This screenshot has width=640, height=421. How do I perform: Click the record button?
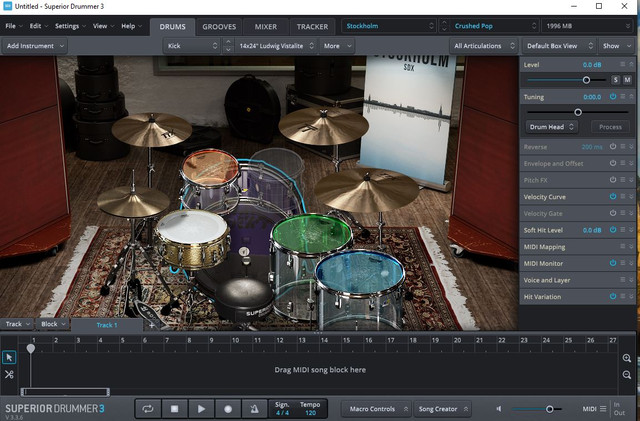click(x=228, y=409)
